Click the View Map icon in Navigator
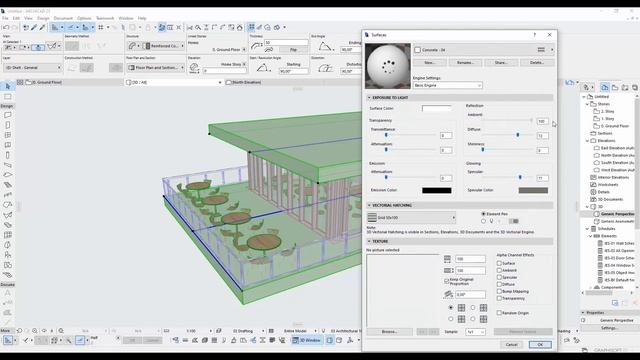Viewport: 640px width, 360px height. point(615,87)
